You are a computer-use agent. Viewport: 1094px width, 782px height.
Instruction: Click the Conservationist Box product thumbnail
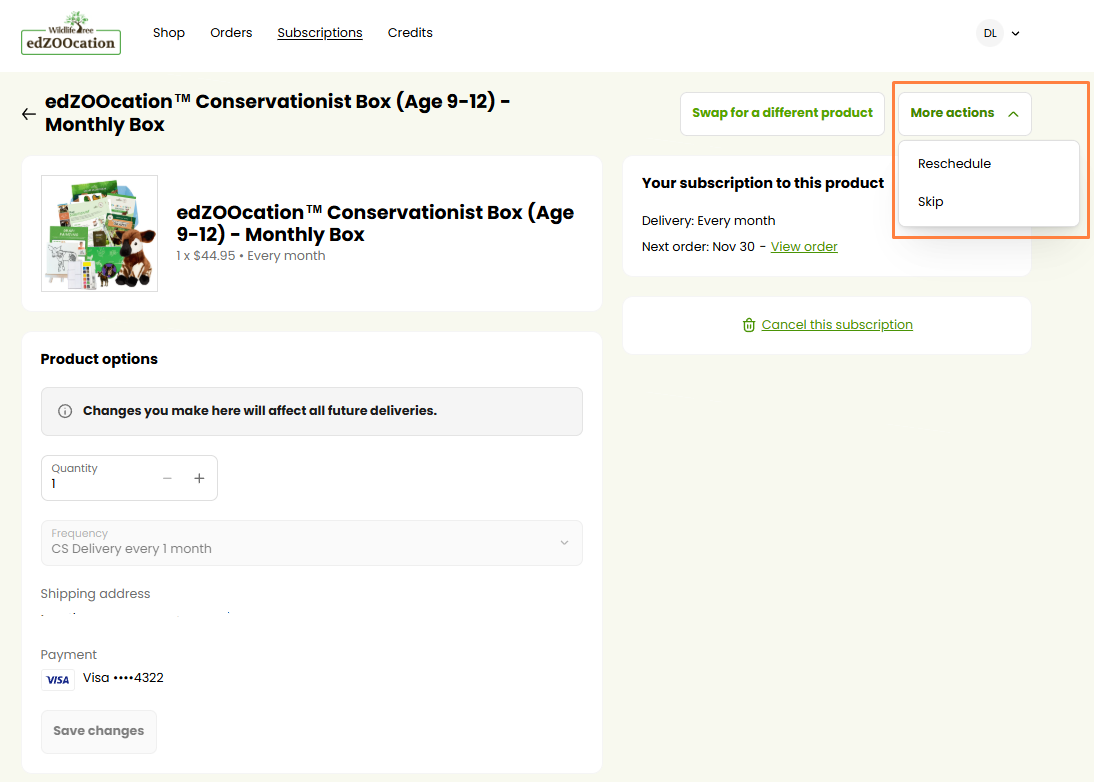(x=99, y=234)
